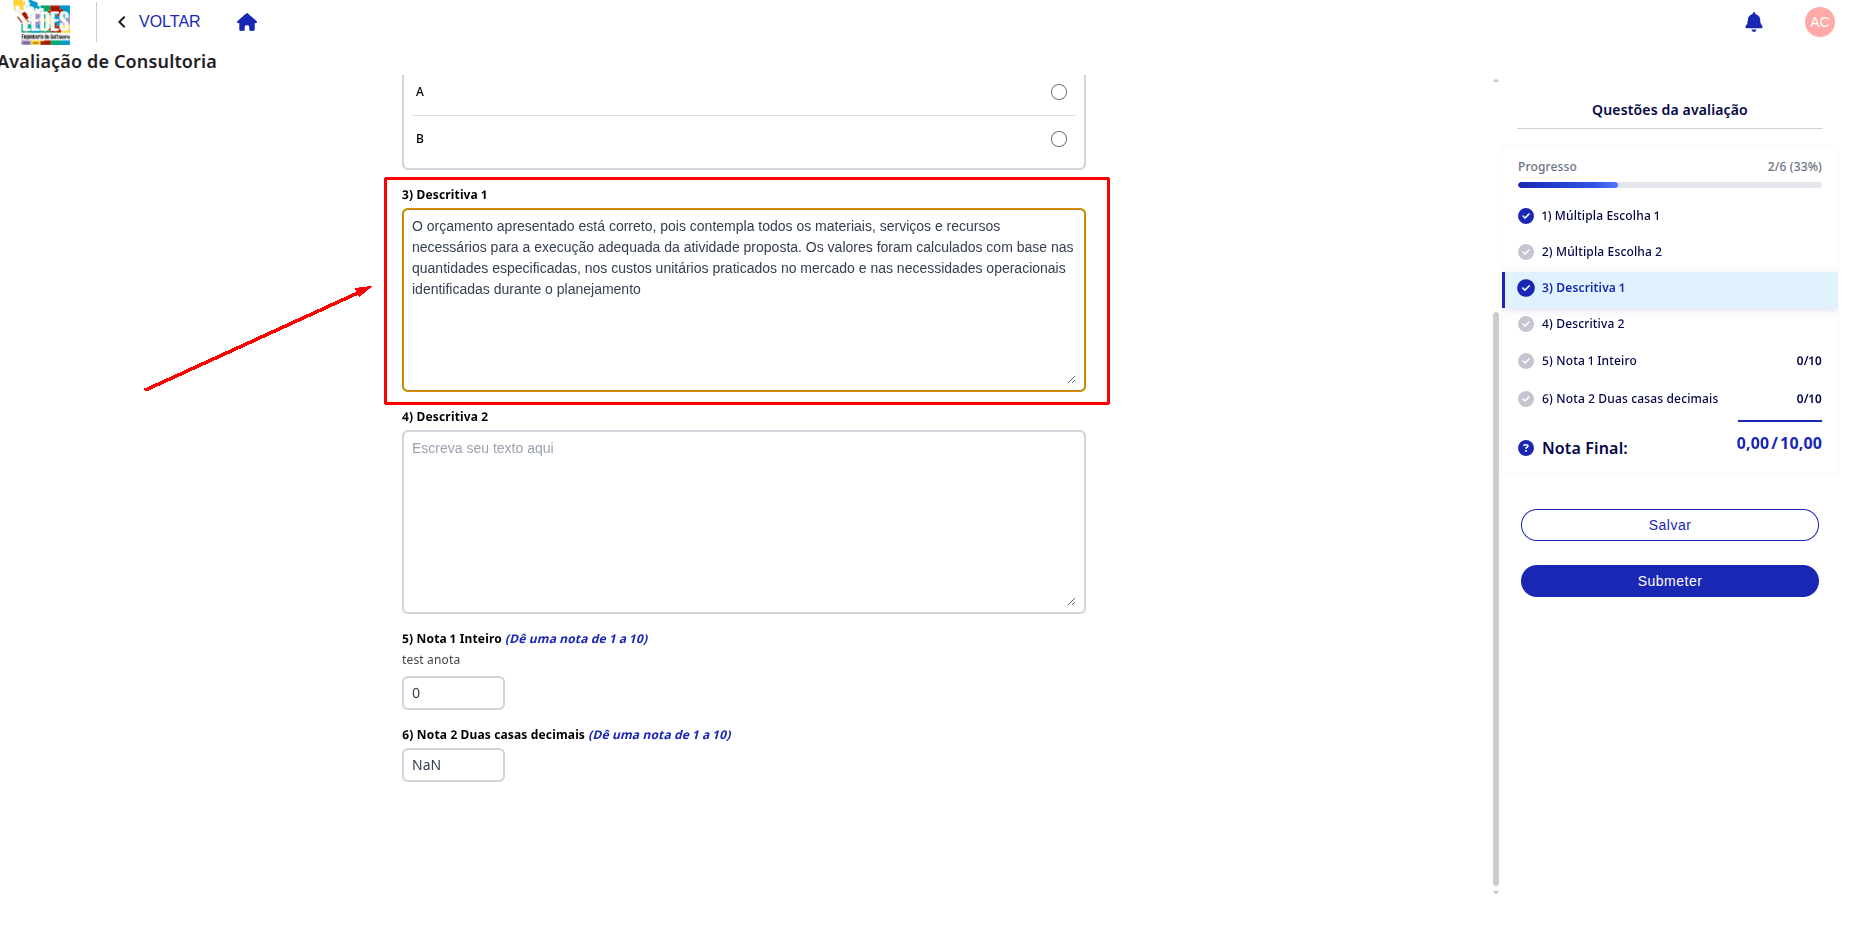Click the 0,00/10,00 final score

(1778, 443)
